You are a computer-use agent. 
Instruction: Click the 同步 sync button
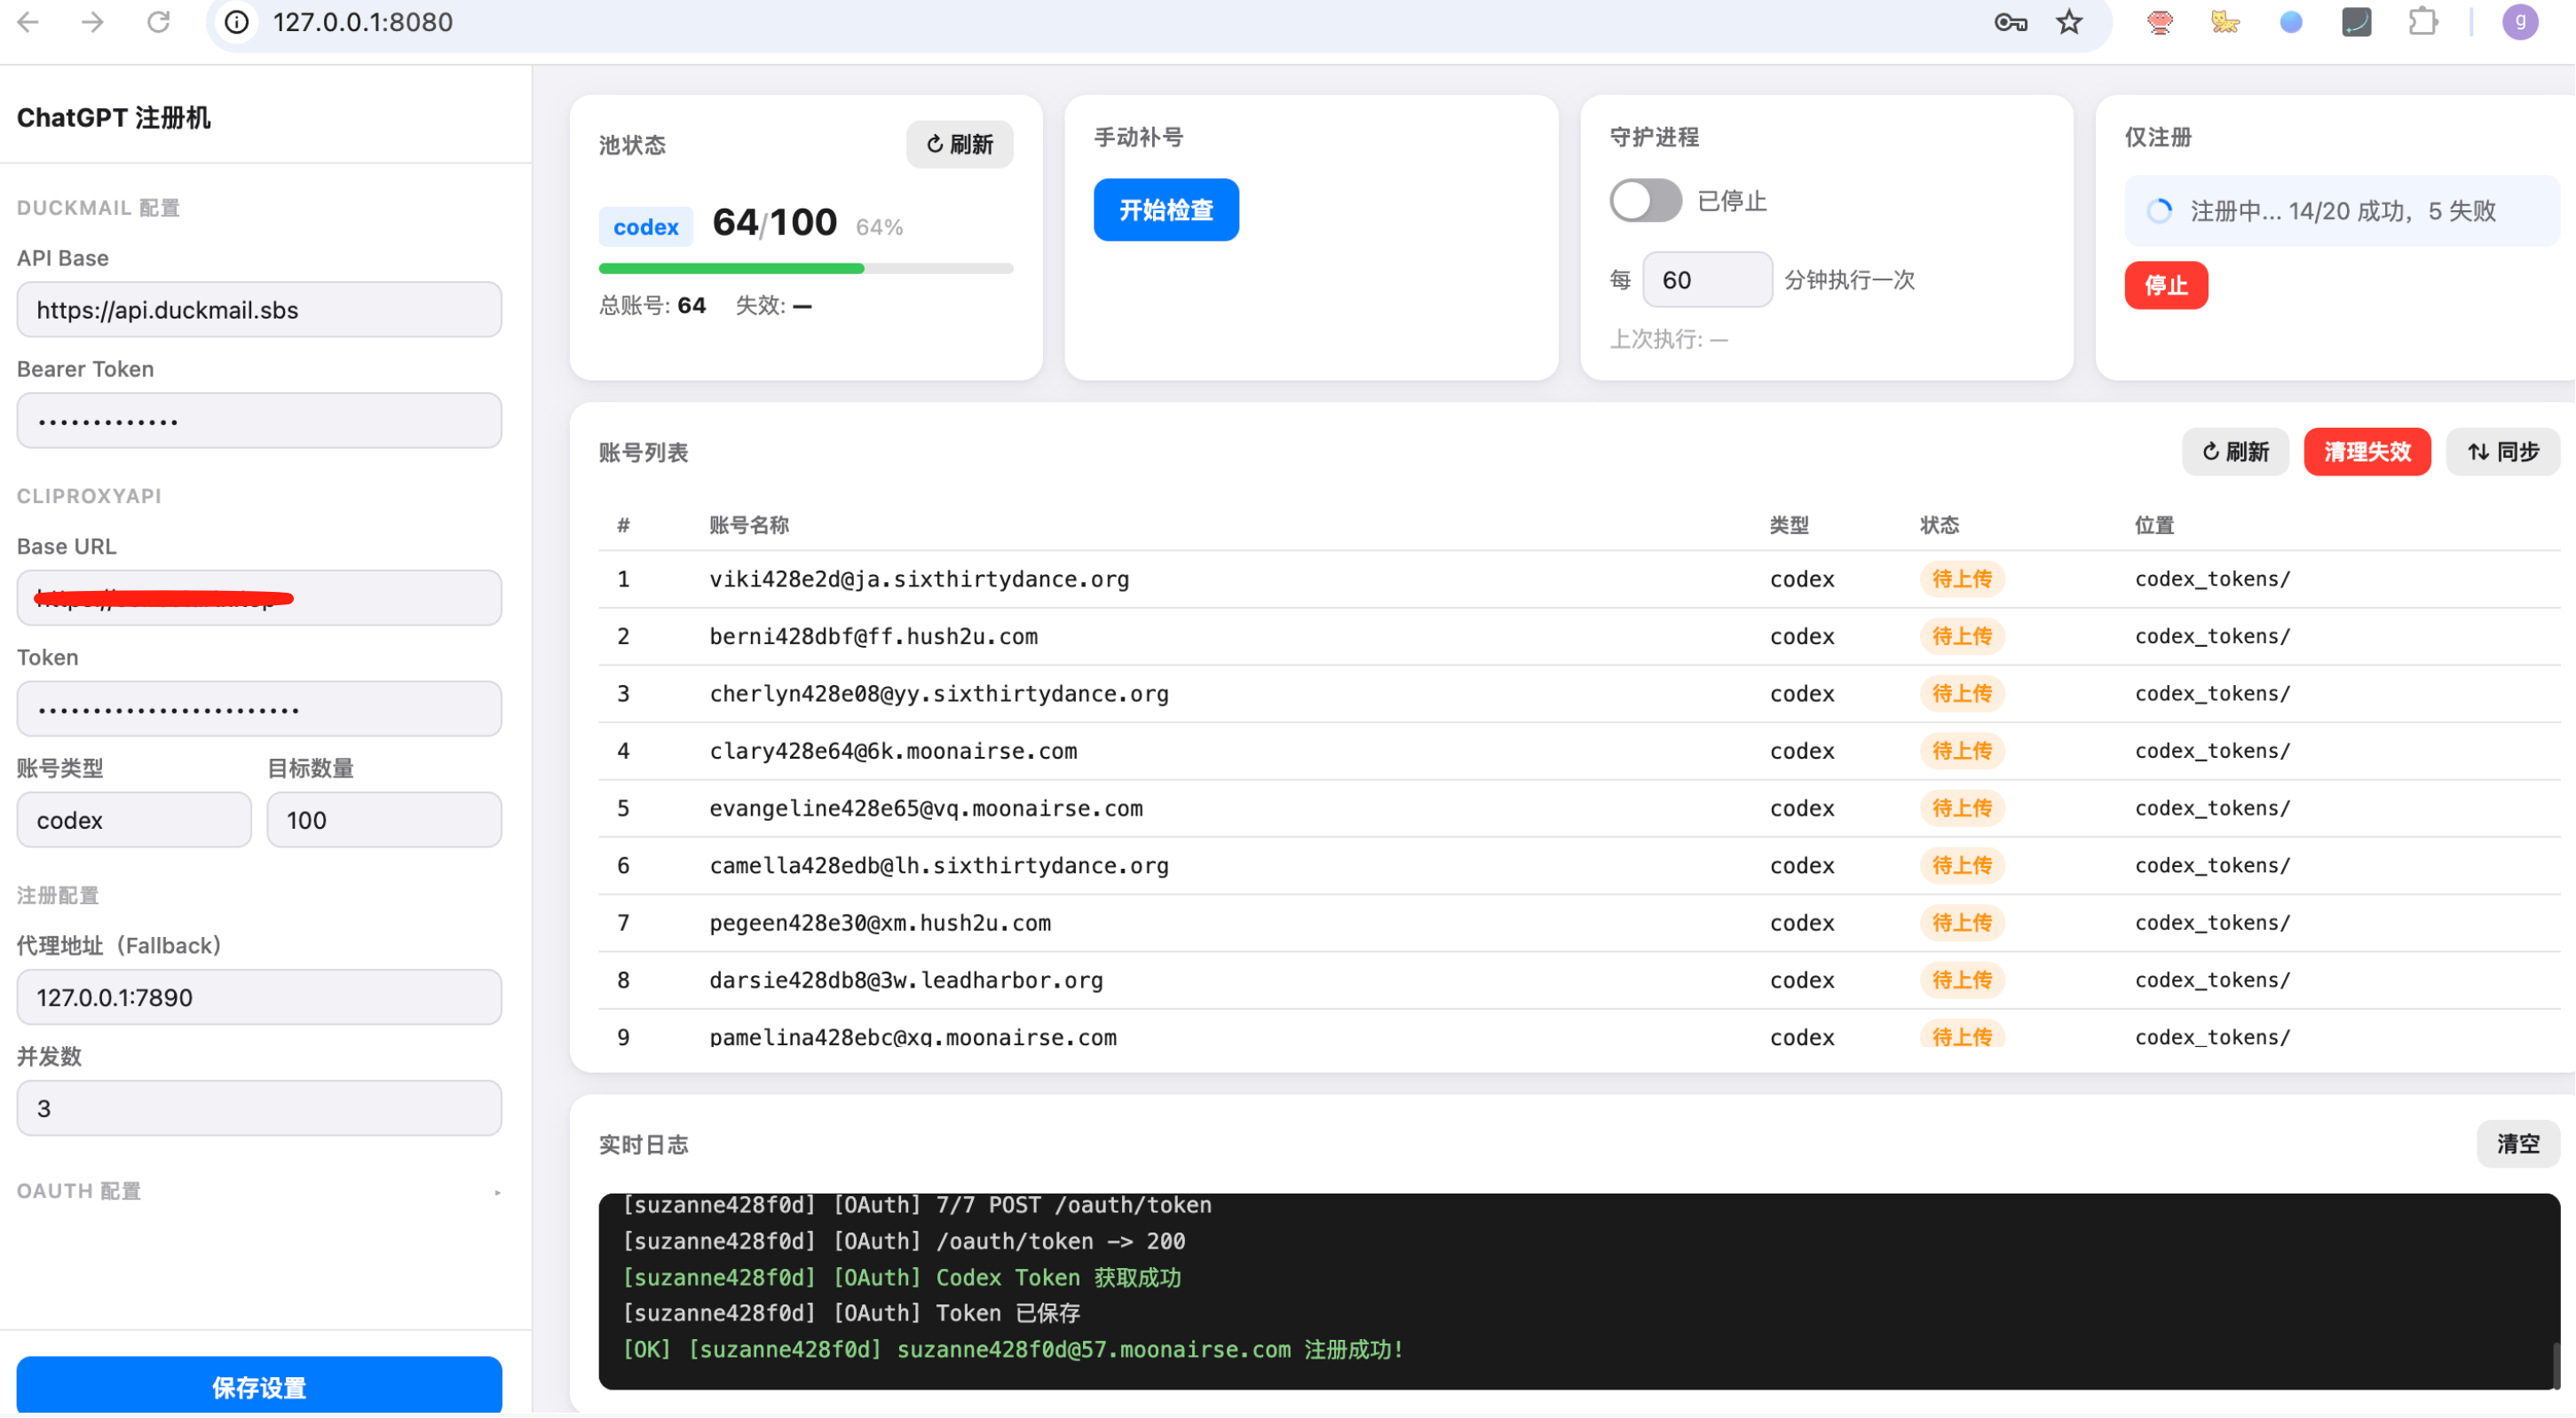click(2503, 452)
